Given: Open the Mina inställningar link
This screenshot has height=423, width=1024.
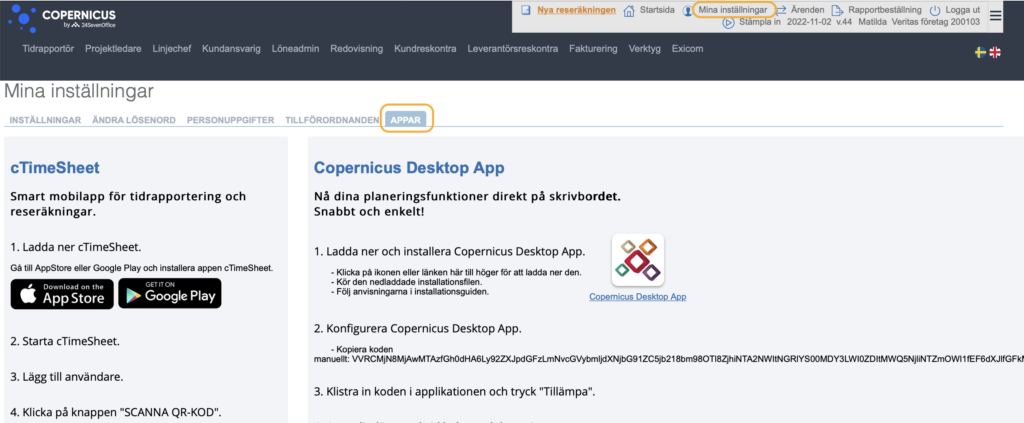Looking at the screenshot, I should 733,10.
